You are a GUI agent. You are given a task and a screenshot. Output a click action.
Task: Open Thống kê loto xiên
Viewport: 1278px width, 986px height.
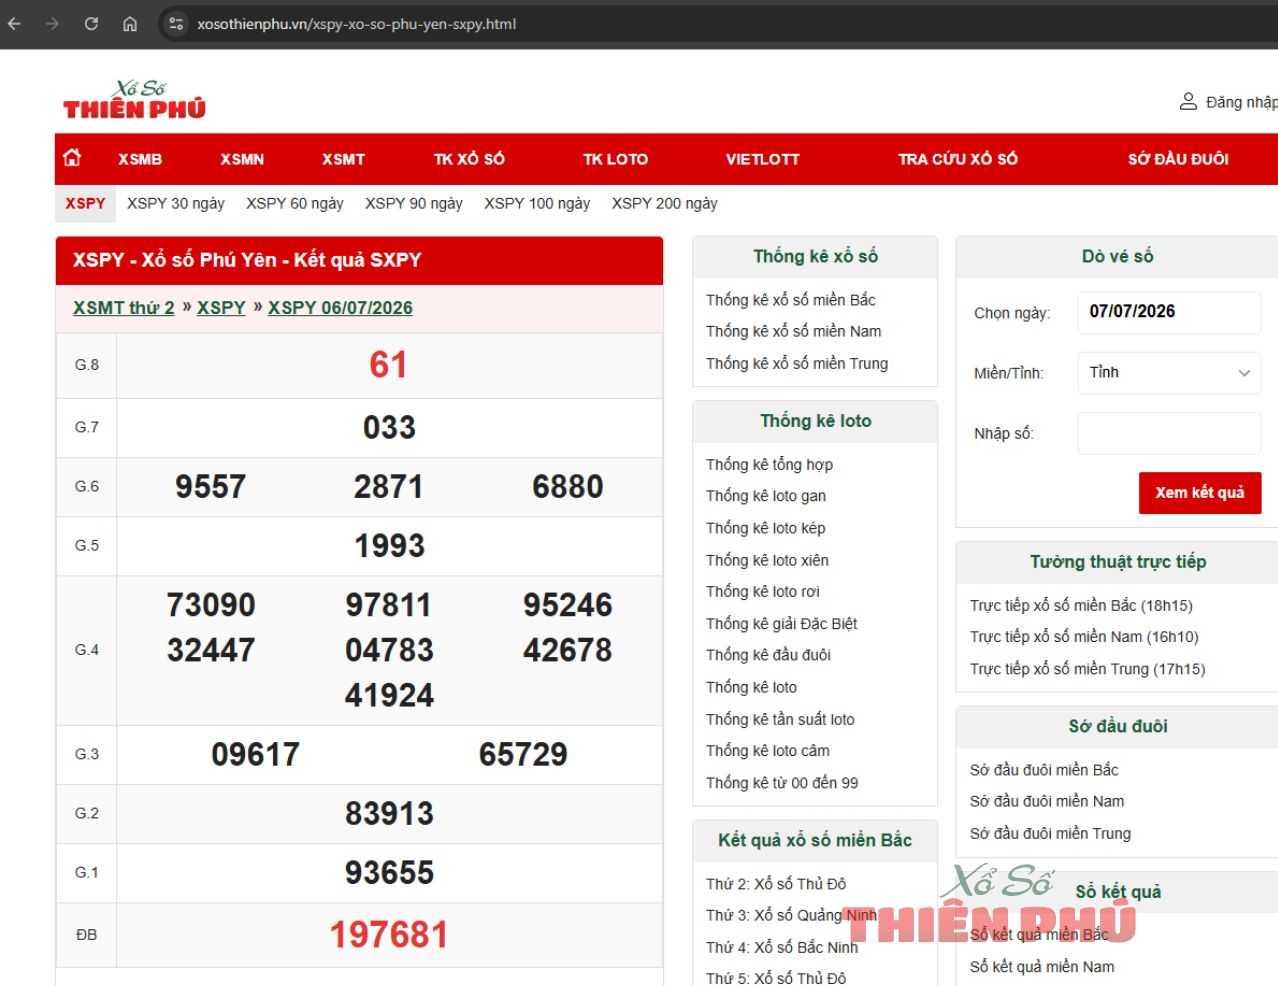(767, 560)
